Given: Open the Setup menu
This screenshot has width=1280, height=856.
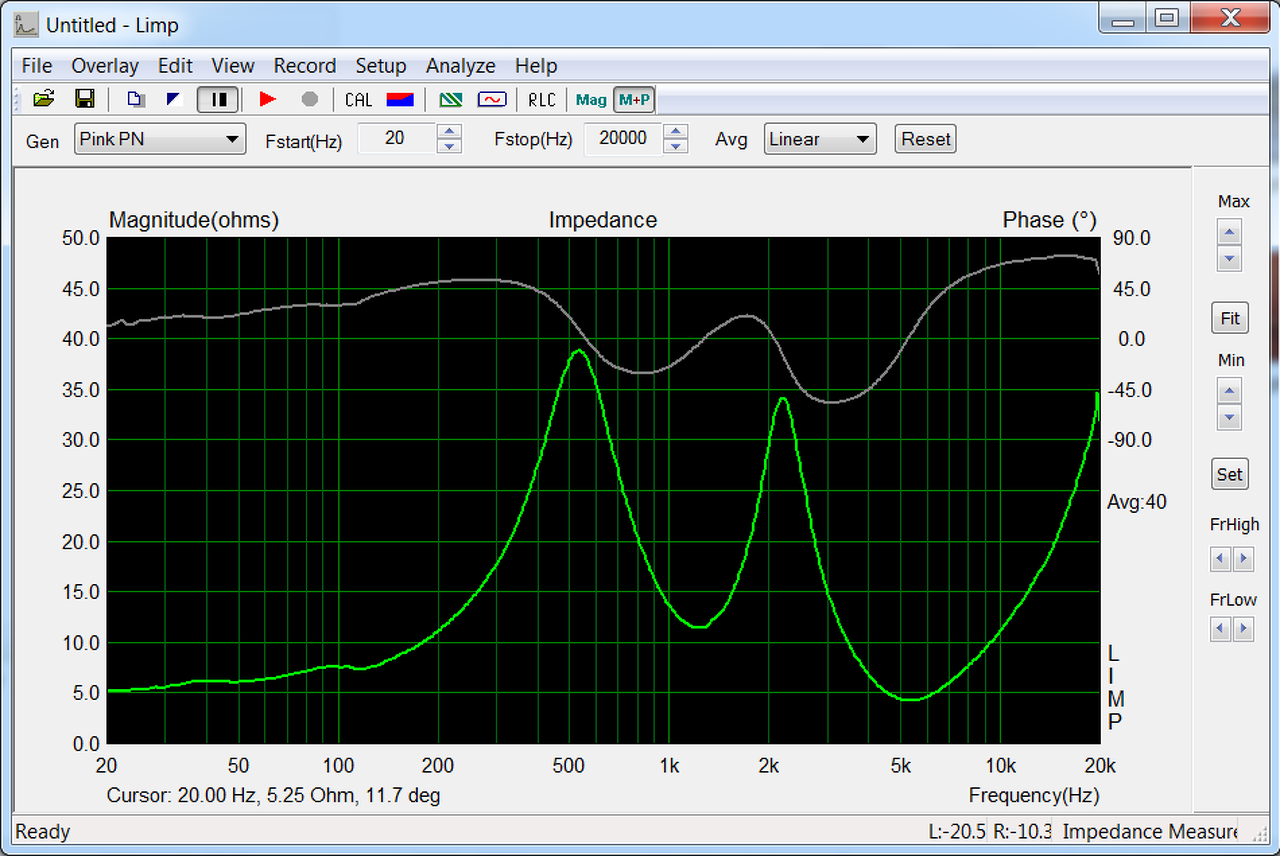Looking at the screenshot, I should point(381,66).
